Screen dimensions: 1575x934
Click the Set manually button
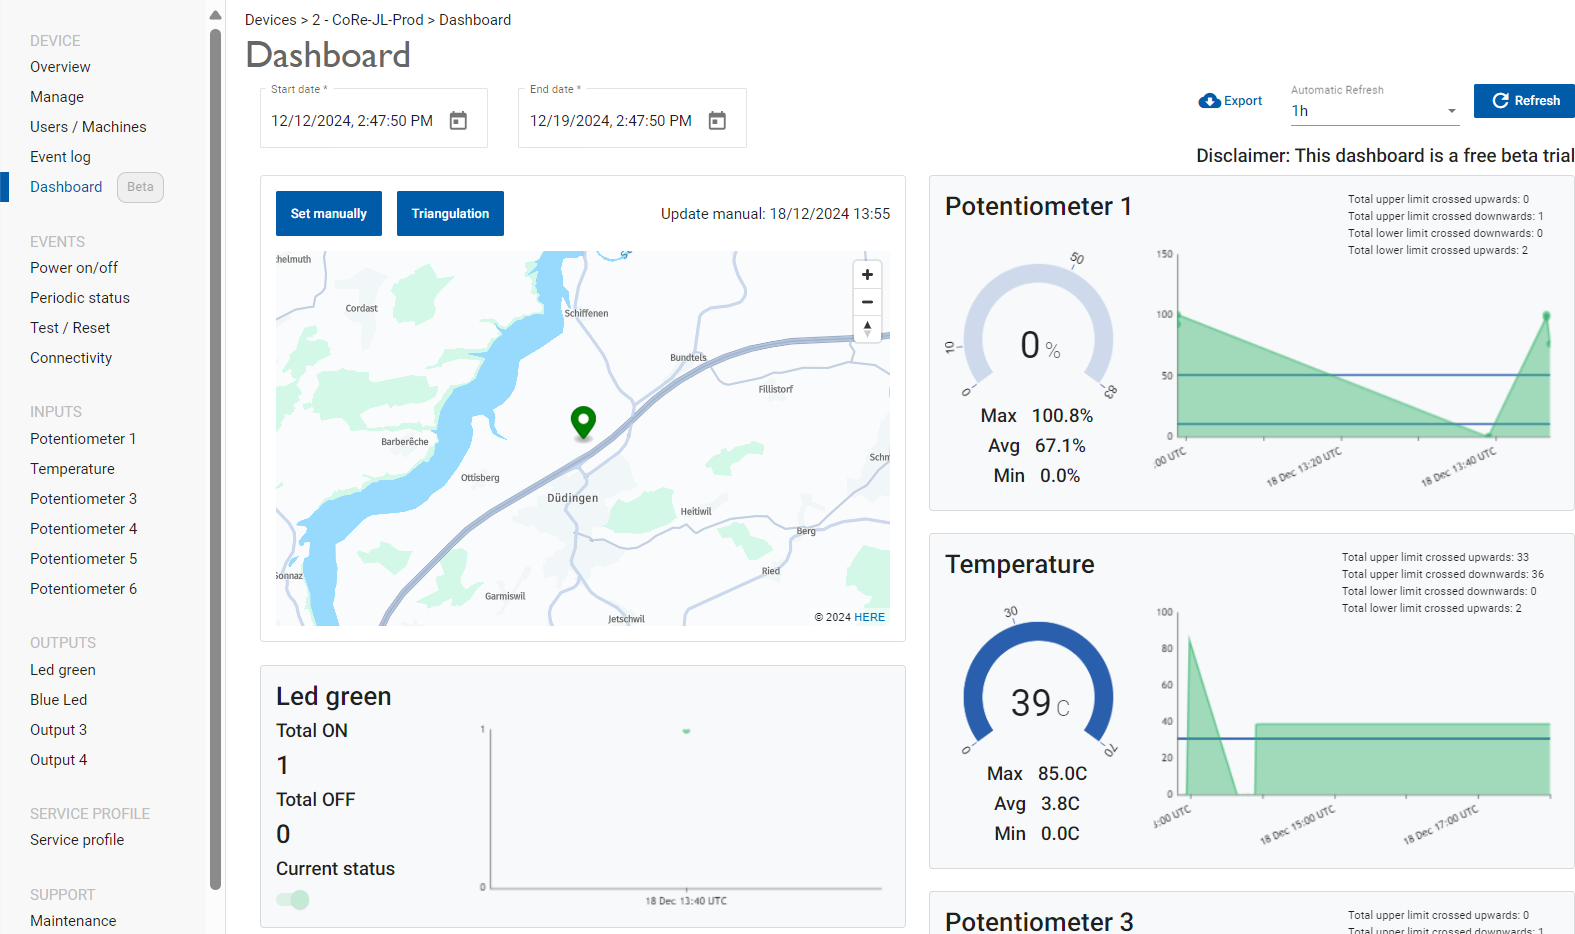click(328, 214)
